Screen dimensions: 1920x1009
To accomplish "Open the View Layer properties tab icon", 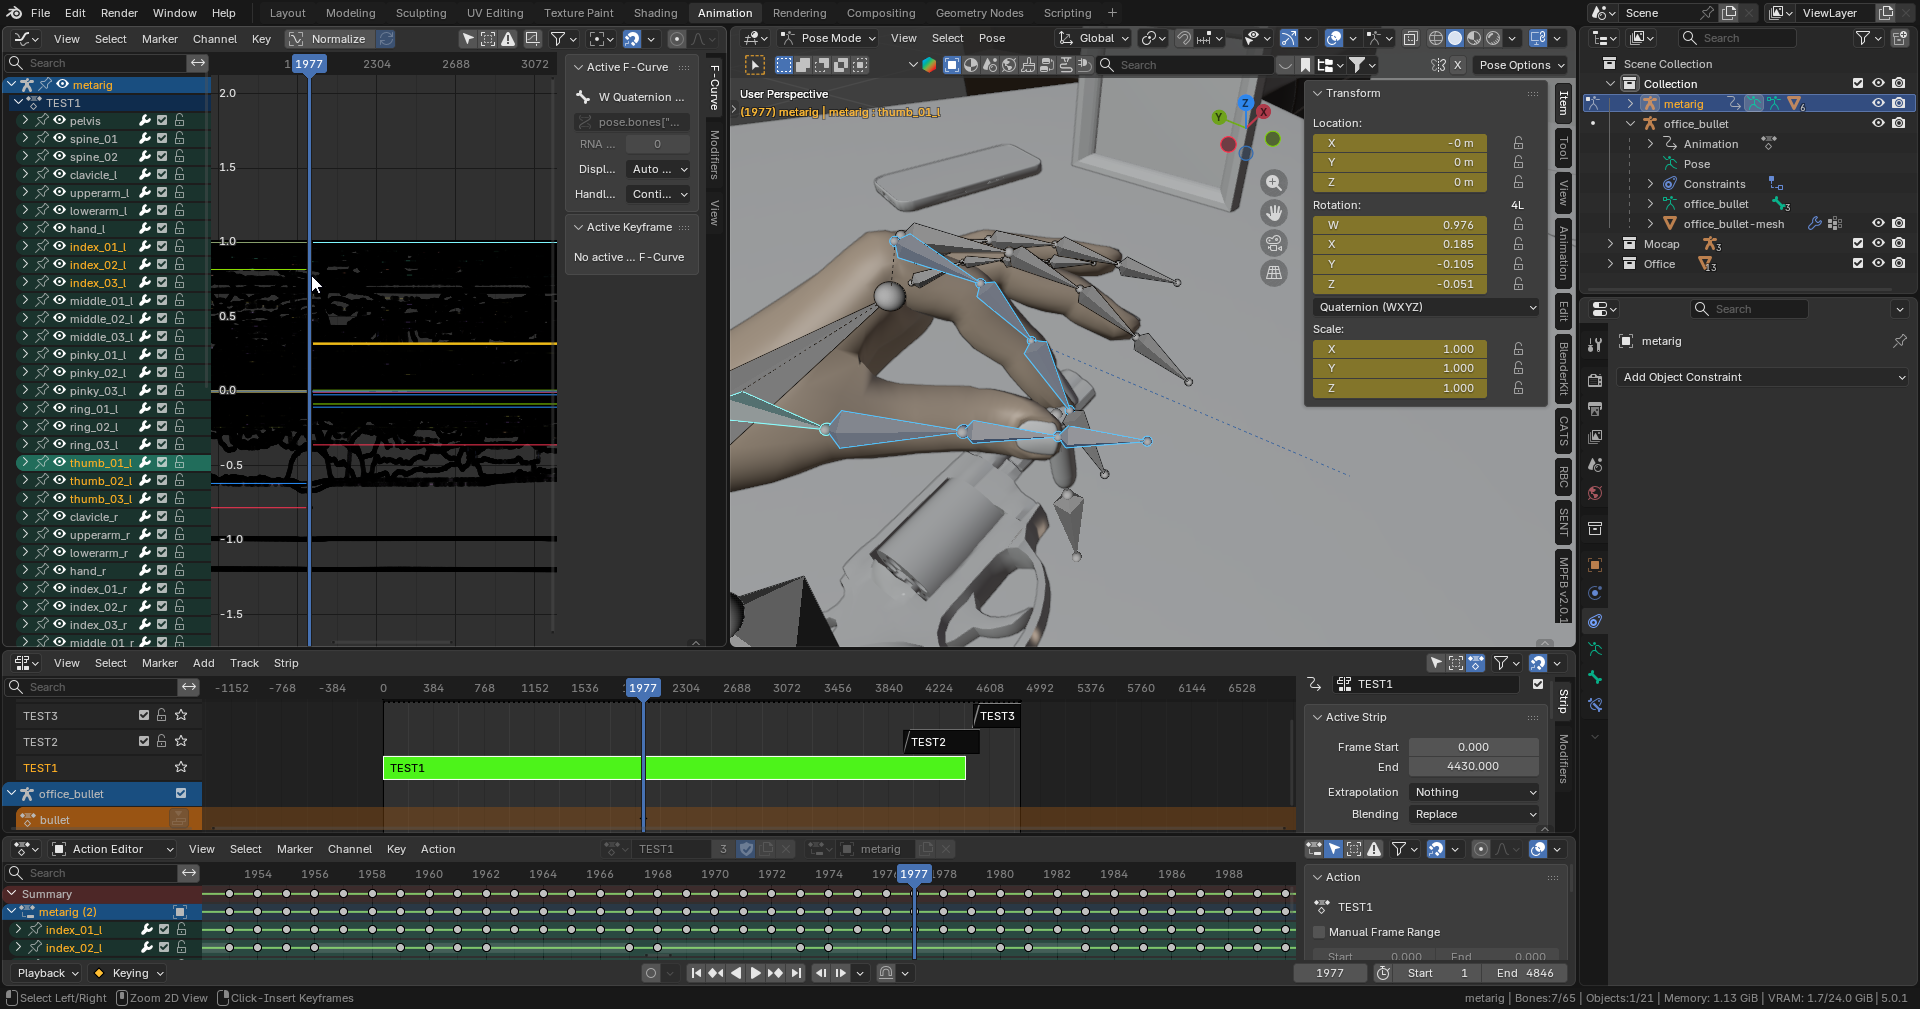I will point(1595,437).
